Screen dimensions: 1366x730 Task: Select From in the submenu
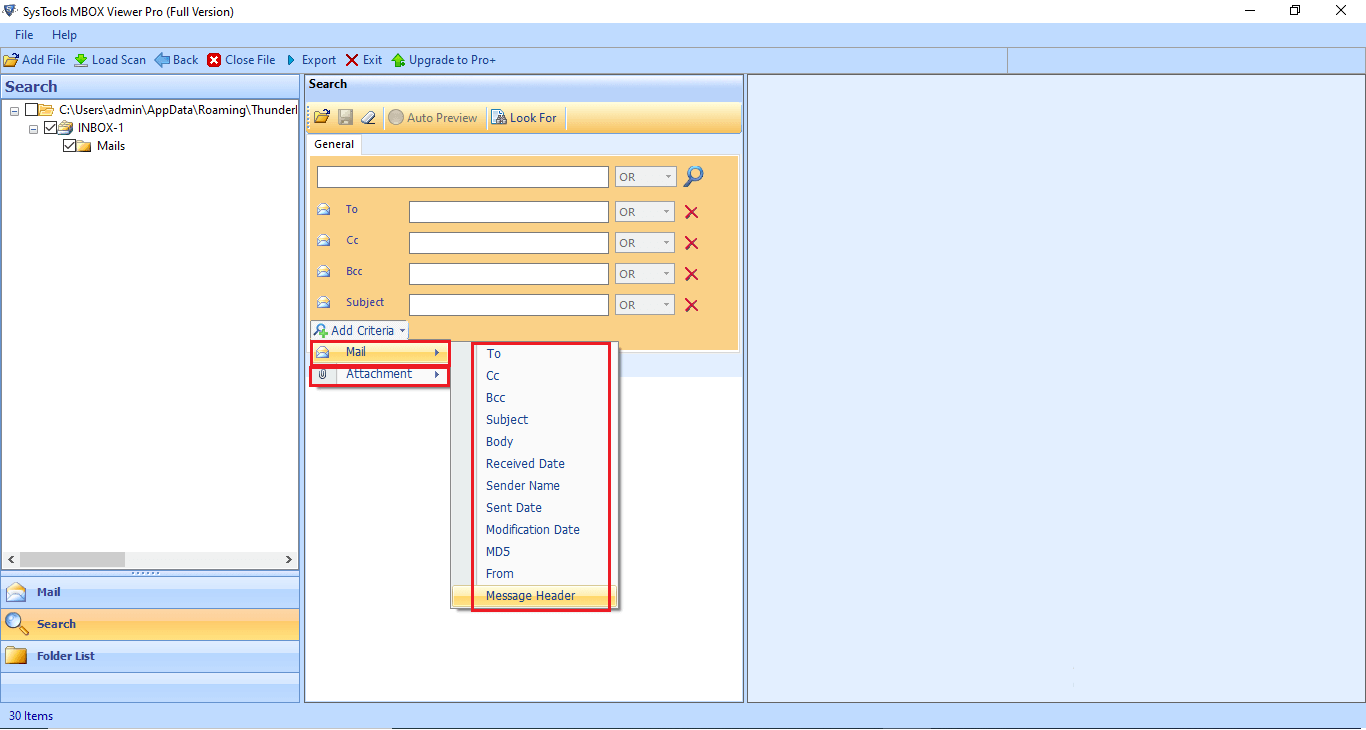(x=500, y=574)
